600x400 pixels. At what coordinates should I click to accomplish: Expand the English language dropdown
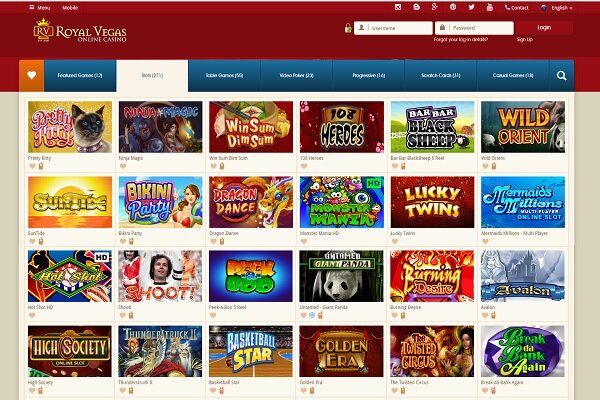pyautogui.click(x=558, y=8)
